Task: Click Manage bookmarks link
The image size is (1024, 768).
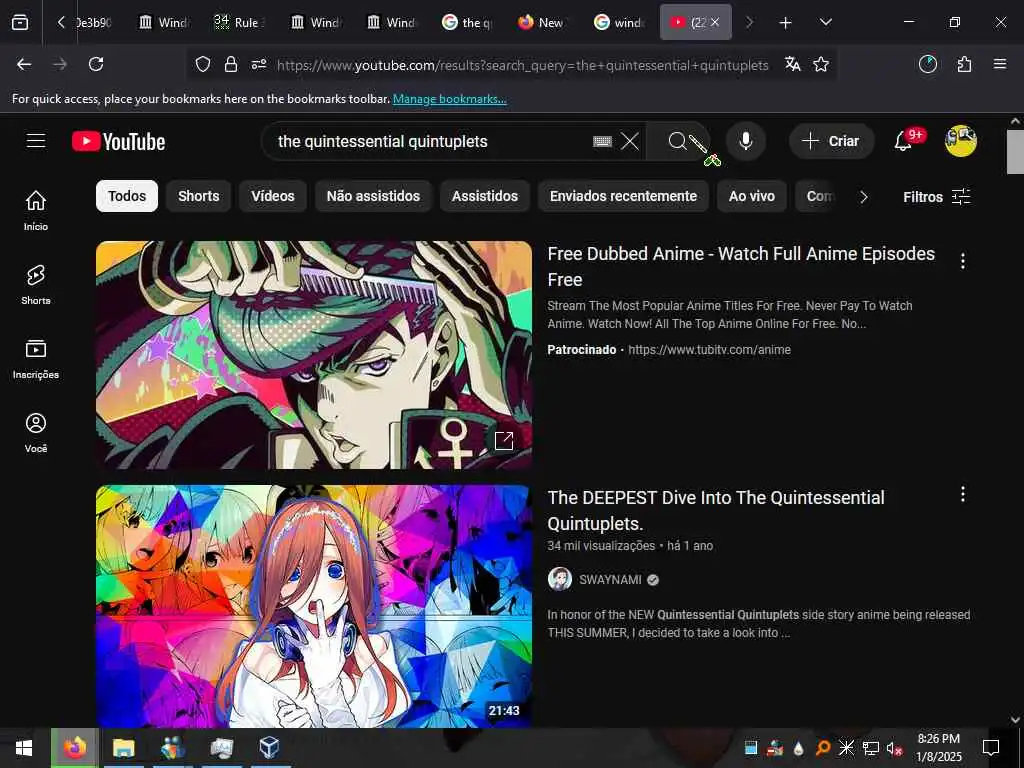Action: pyautogui.click(x=449, y=99)
